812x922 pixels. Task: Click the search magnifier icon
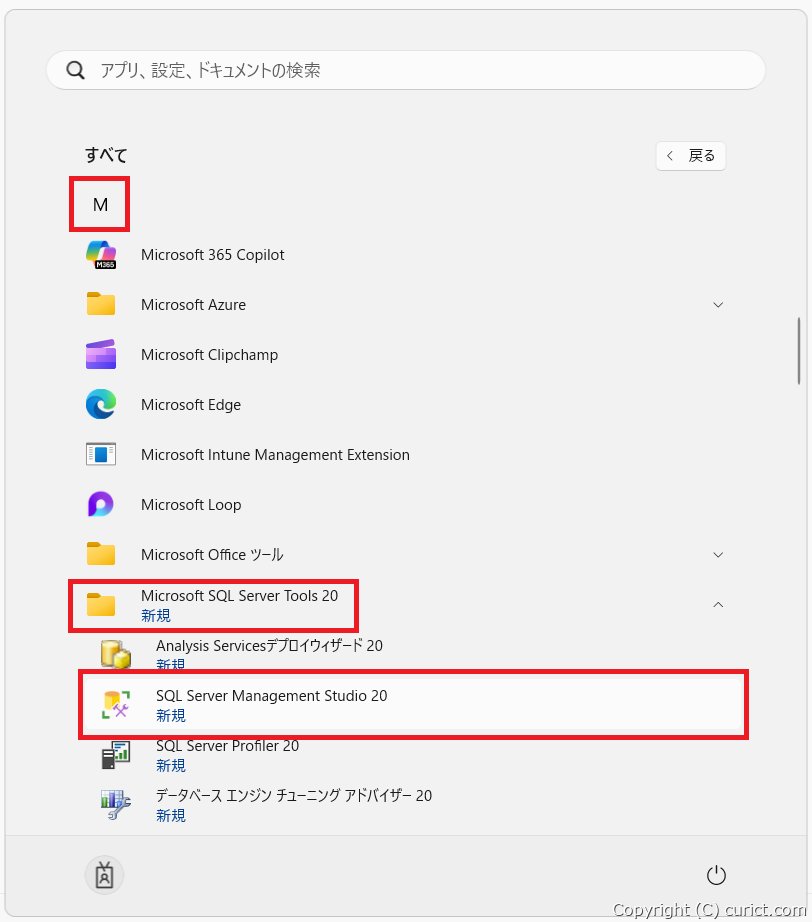[x=75, y=71]
